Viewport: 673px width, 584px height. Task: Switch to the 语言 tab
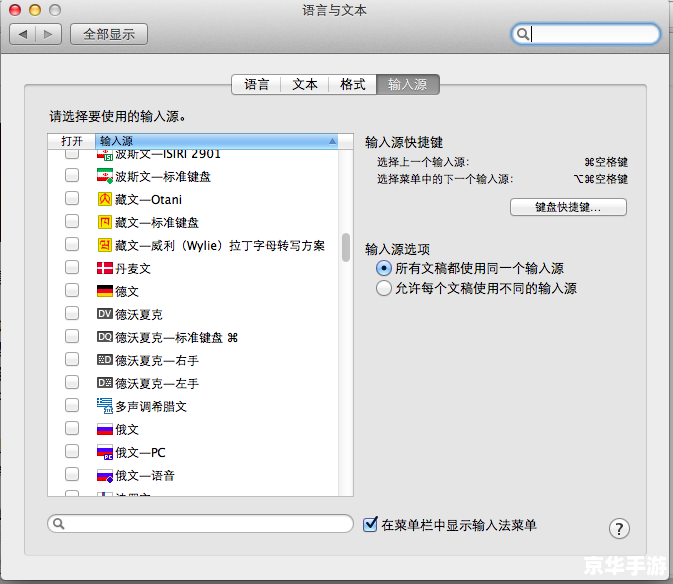click(256, 84)
